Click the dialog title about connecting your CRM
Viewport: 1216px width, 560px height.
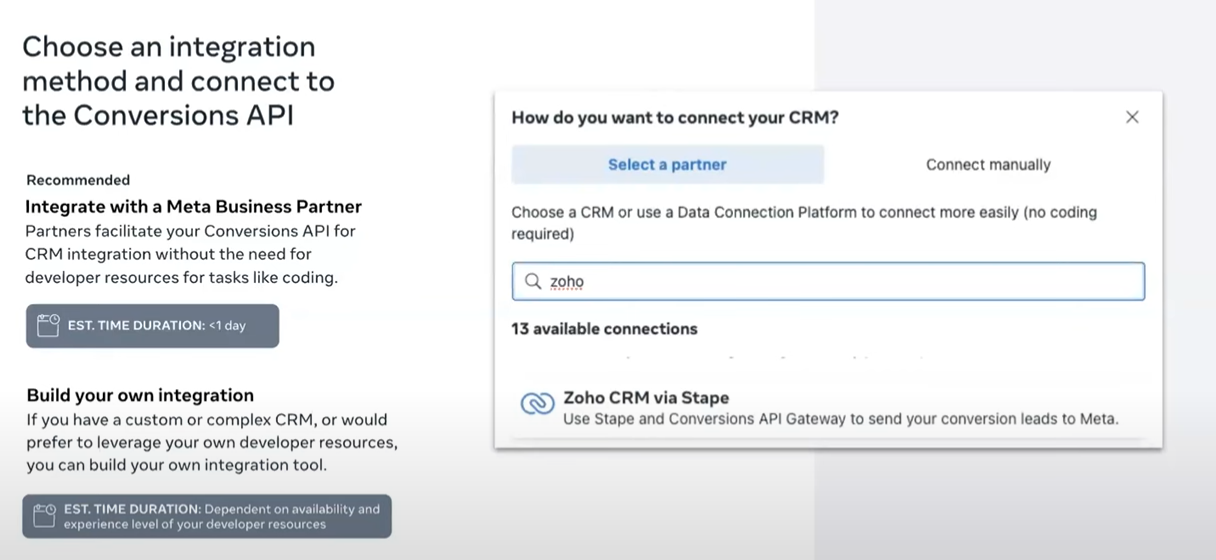pos(675,117)
